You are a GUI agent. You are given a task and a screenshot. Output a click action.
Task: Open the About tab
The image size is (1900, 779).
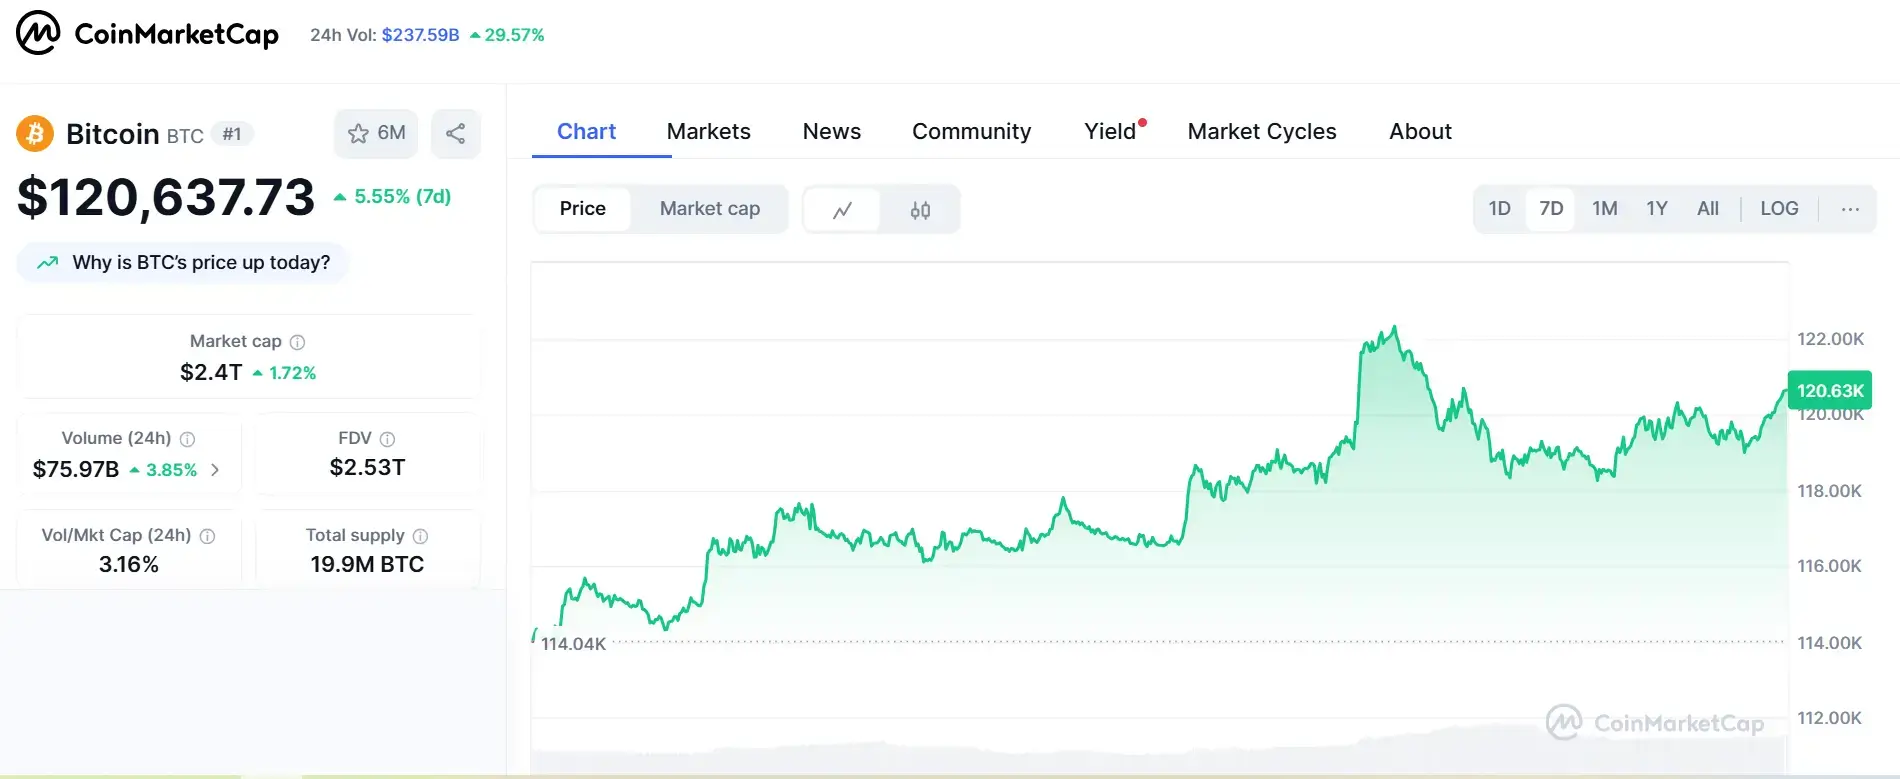point(1420,132)
